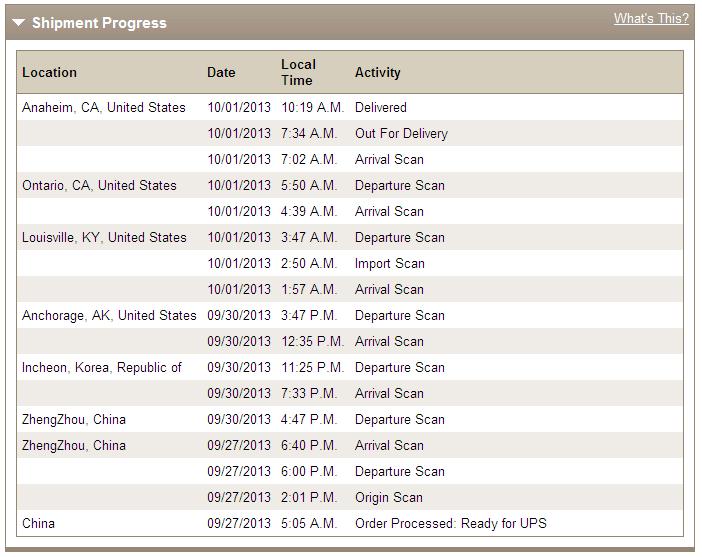Select the Local Time column header

coord(298,72)
